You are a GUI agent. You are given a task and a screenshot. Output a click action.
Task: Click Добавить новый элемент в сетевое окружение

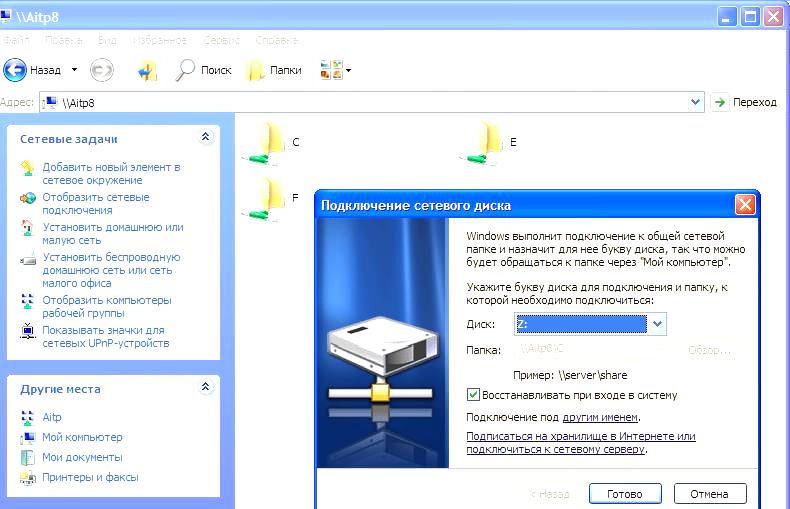point(111,173)
